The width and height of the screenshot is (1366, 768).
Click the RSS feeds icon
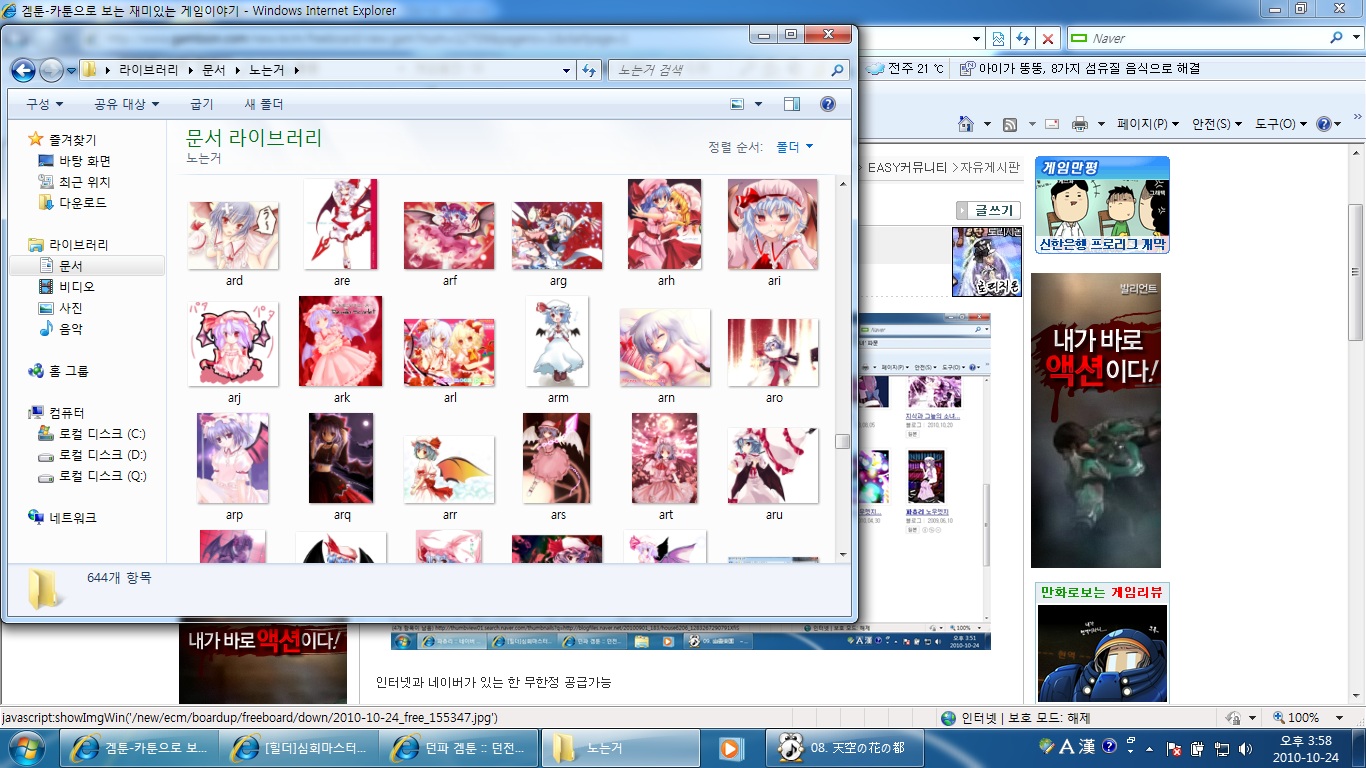(1010, 124)
